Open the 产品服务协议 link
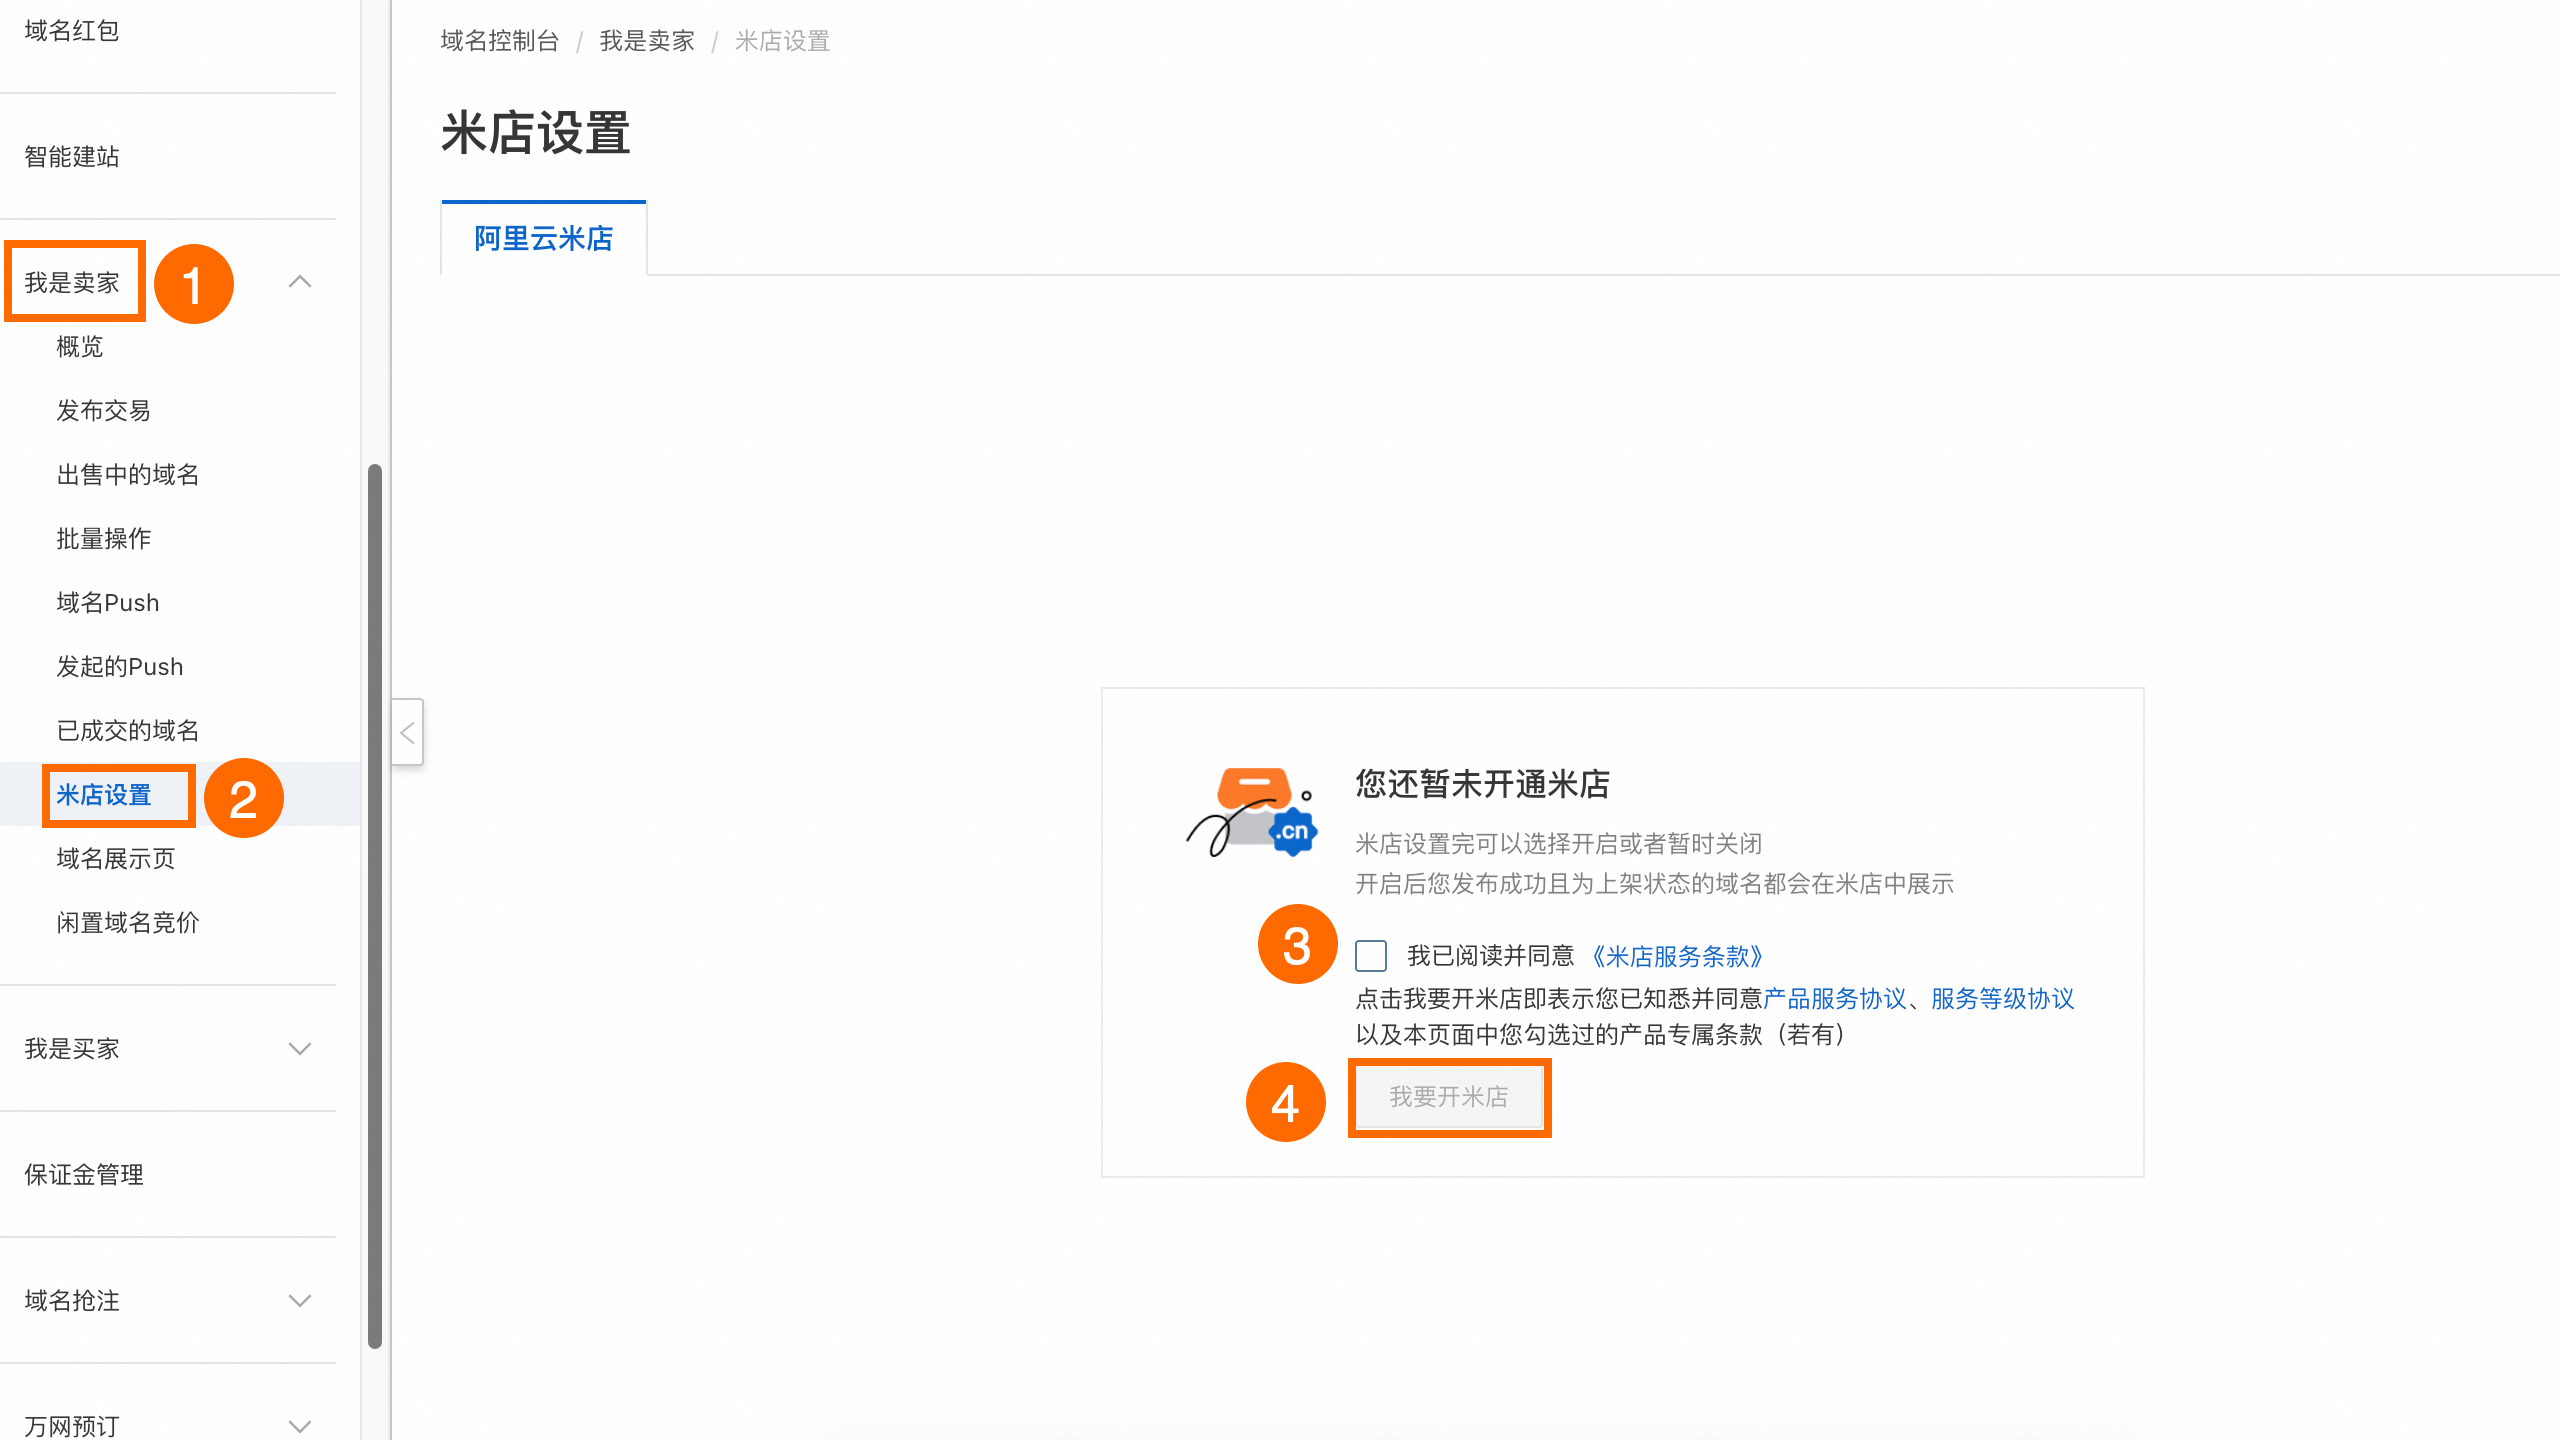Image resolution: width=2560 pixels, height=1440 pixels. tap(1835, 998)
